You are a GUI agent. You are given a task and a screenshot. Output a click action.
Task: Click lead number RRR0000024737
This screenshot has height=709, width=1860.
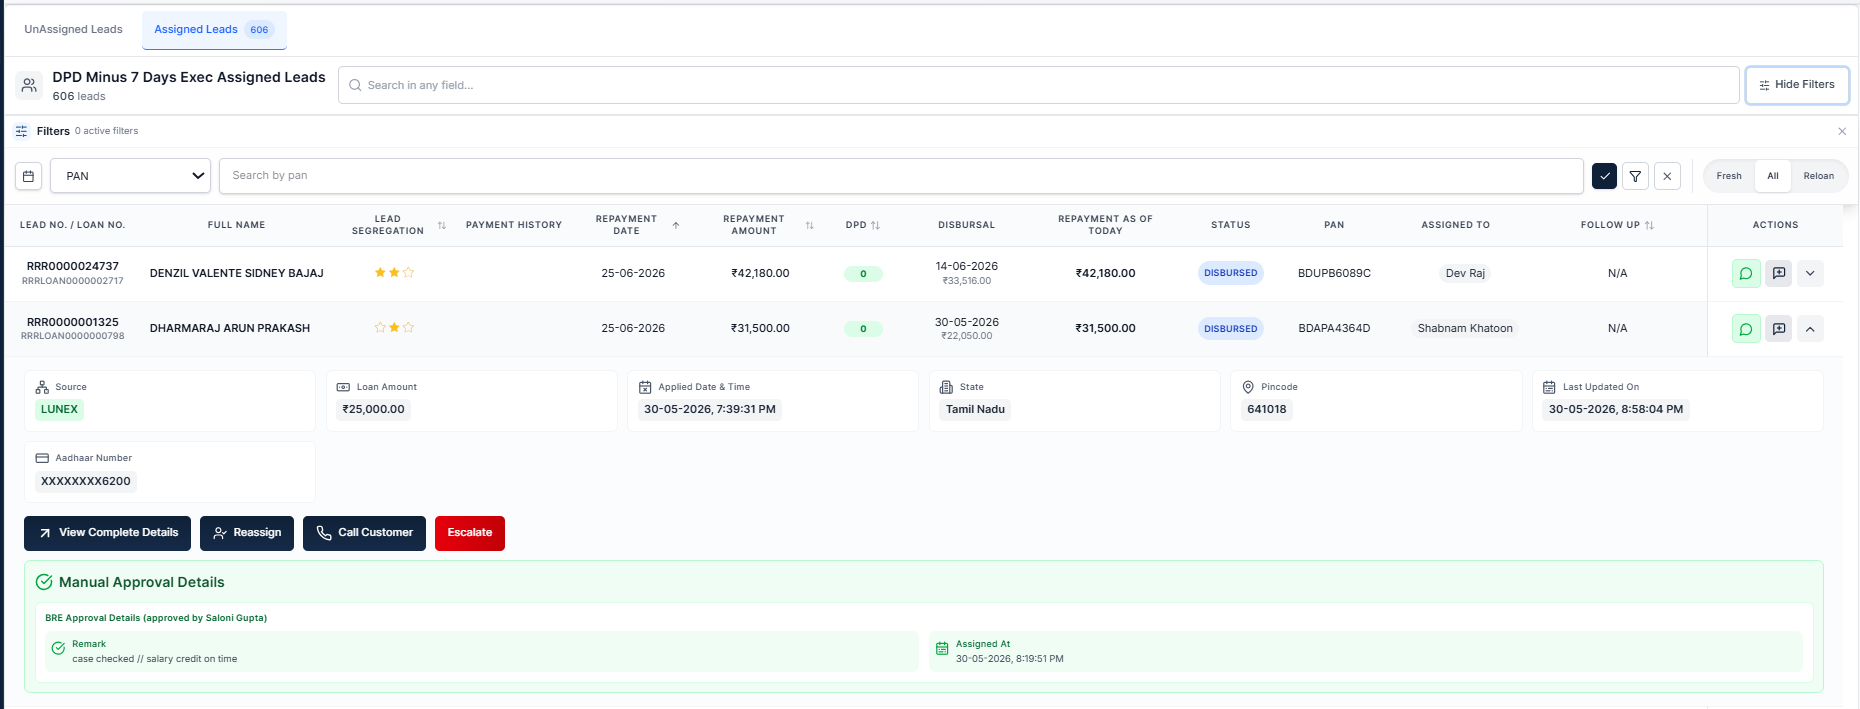tap(73, 266)
